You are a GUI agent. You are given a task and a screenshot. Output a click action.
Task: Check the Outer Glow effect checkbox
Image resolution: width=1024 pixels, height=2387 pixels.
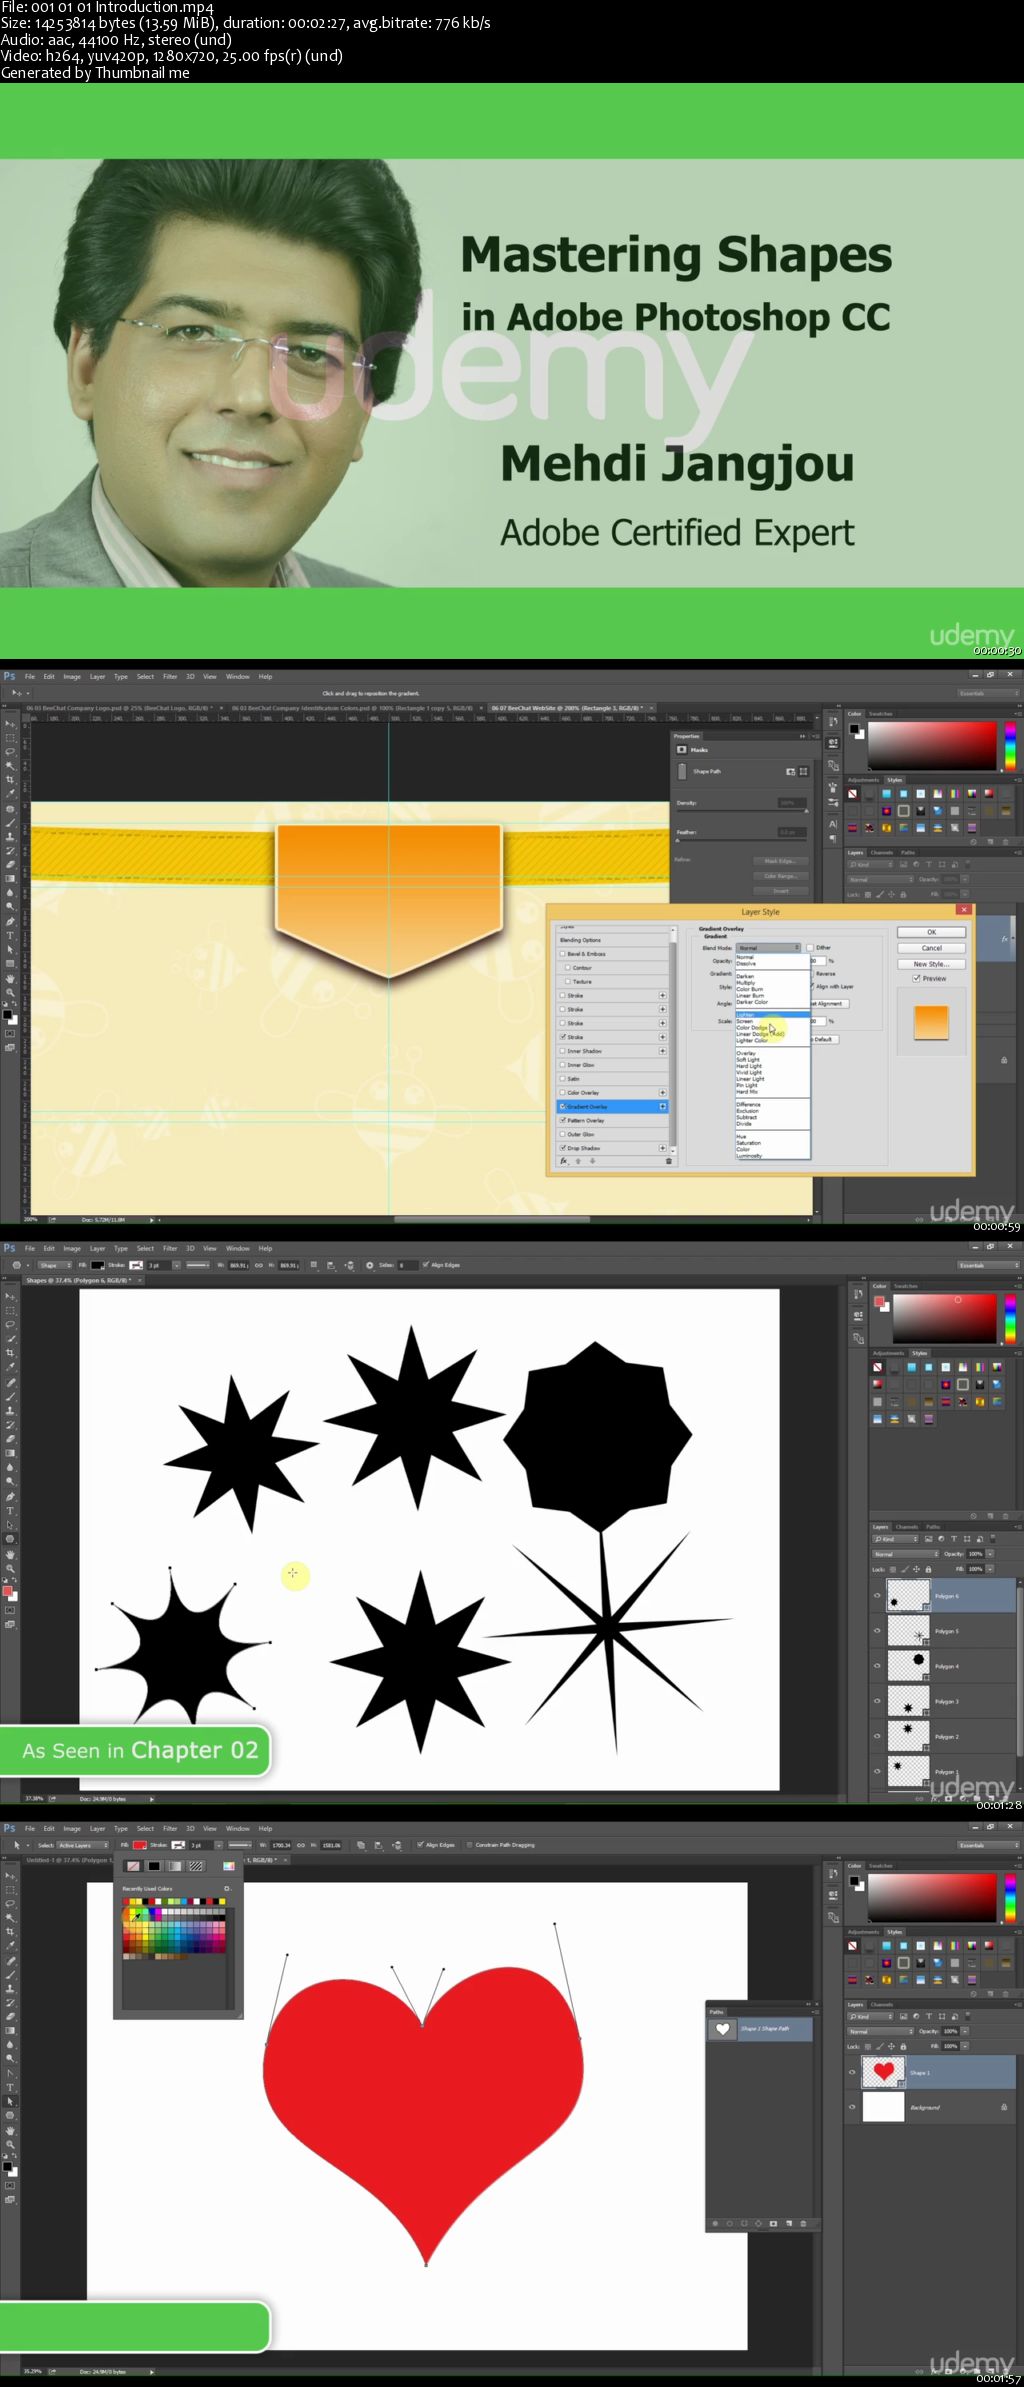click(563, 1134)
